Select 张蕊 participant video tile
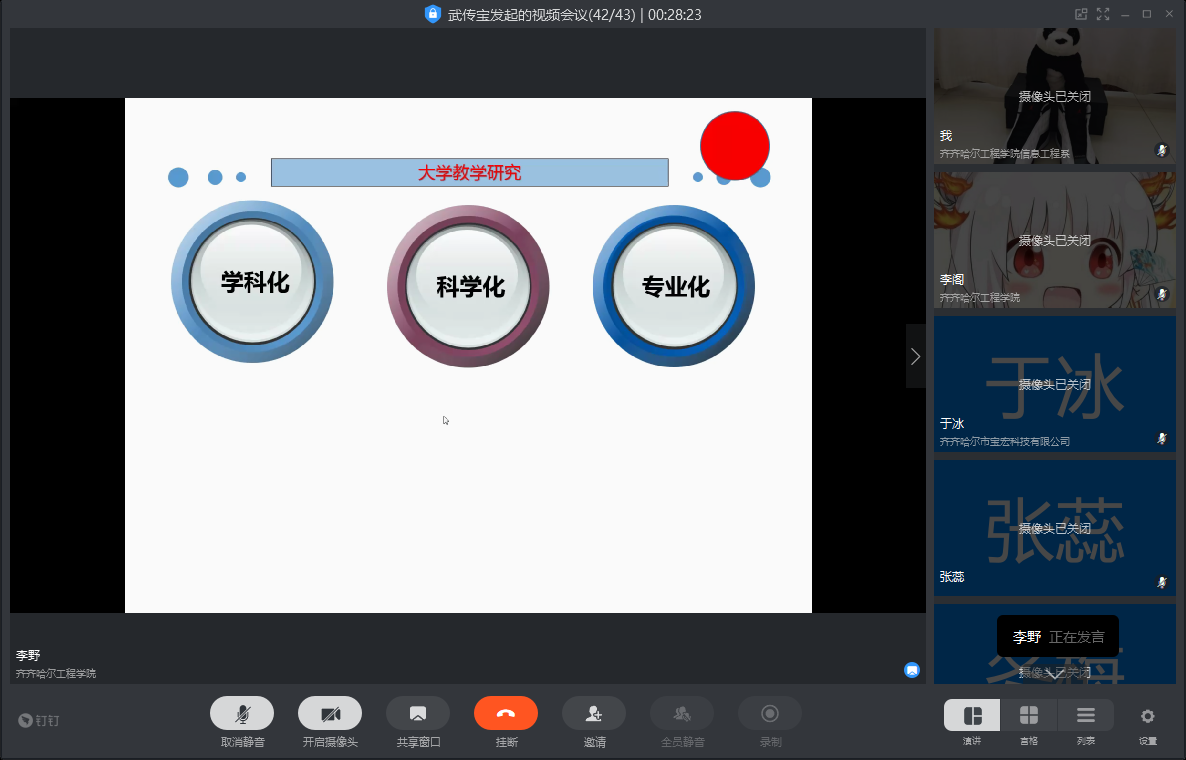 1055,527
